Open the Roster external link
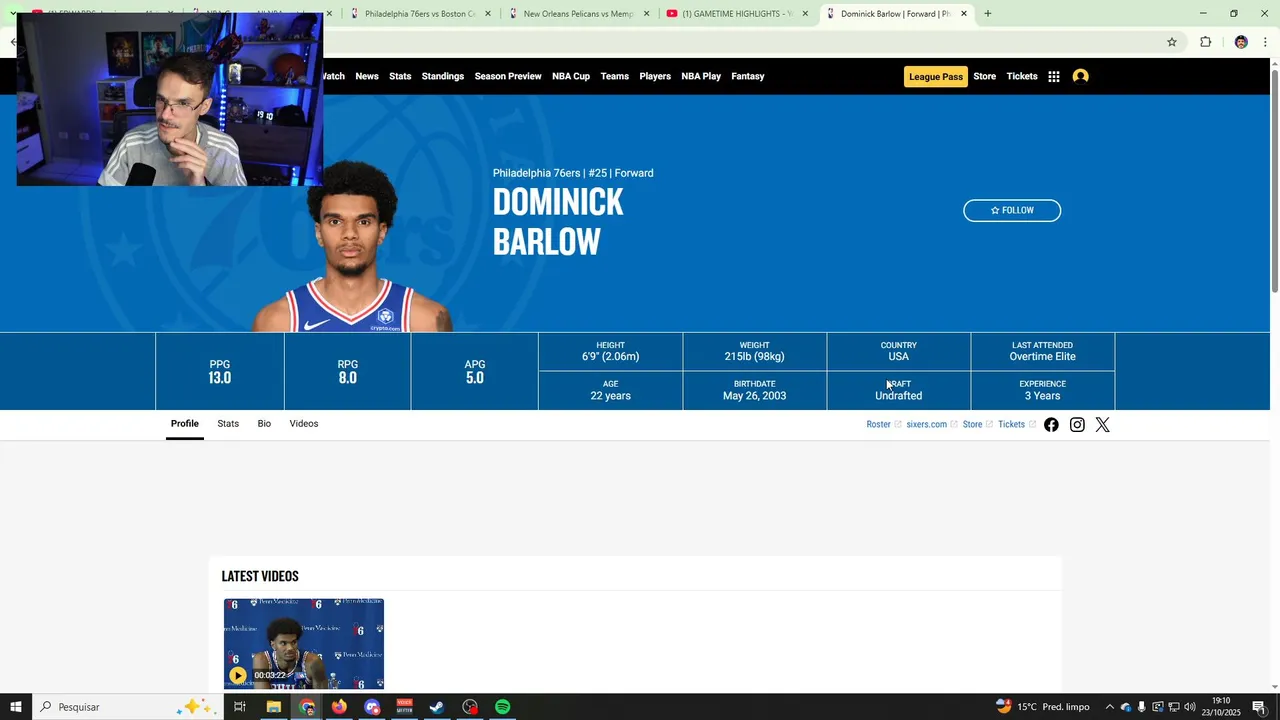 884,425
